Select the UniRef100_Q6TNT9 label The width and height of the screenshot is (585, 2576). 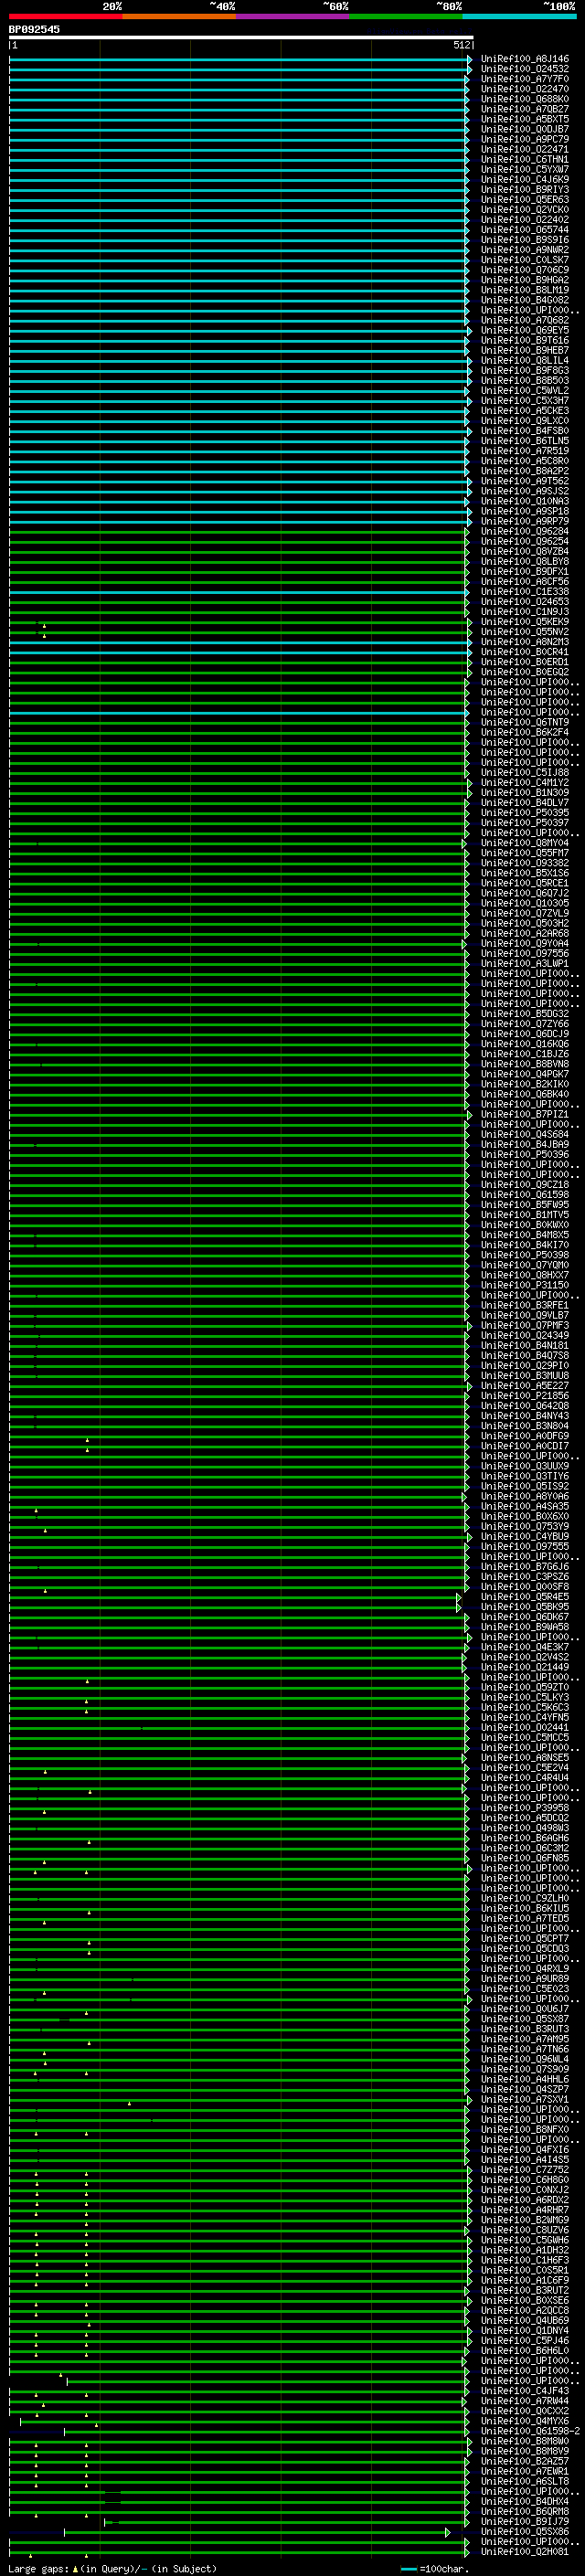tap(525, 722)
